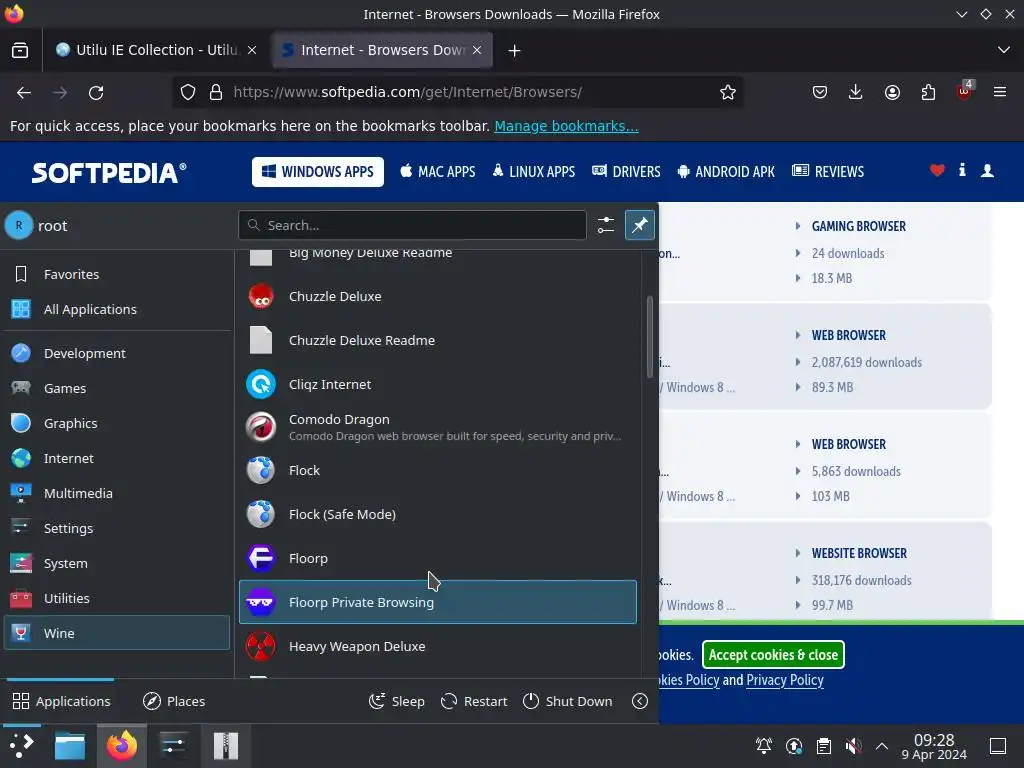Select the Wine category
Image resolution: width=1024 pixels, height=768 pixels.
(117, 633)
